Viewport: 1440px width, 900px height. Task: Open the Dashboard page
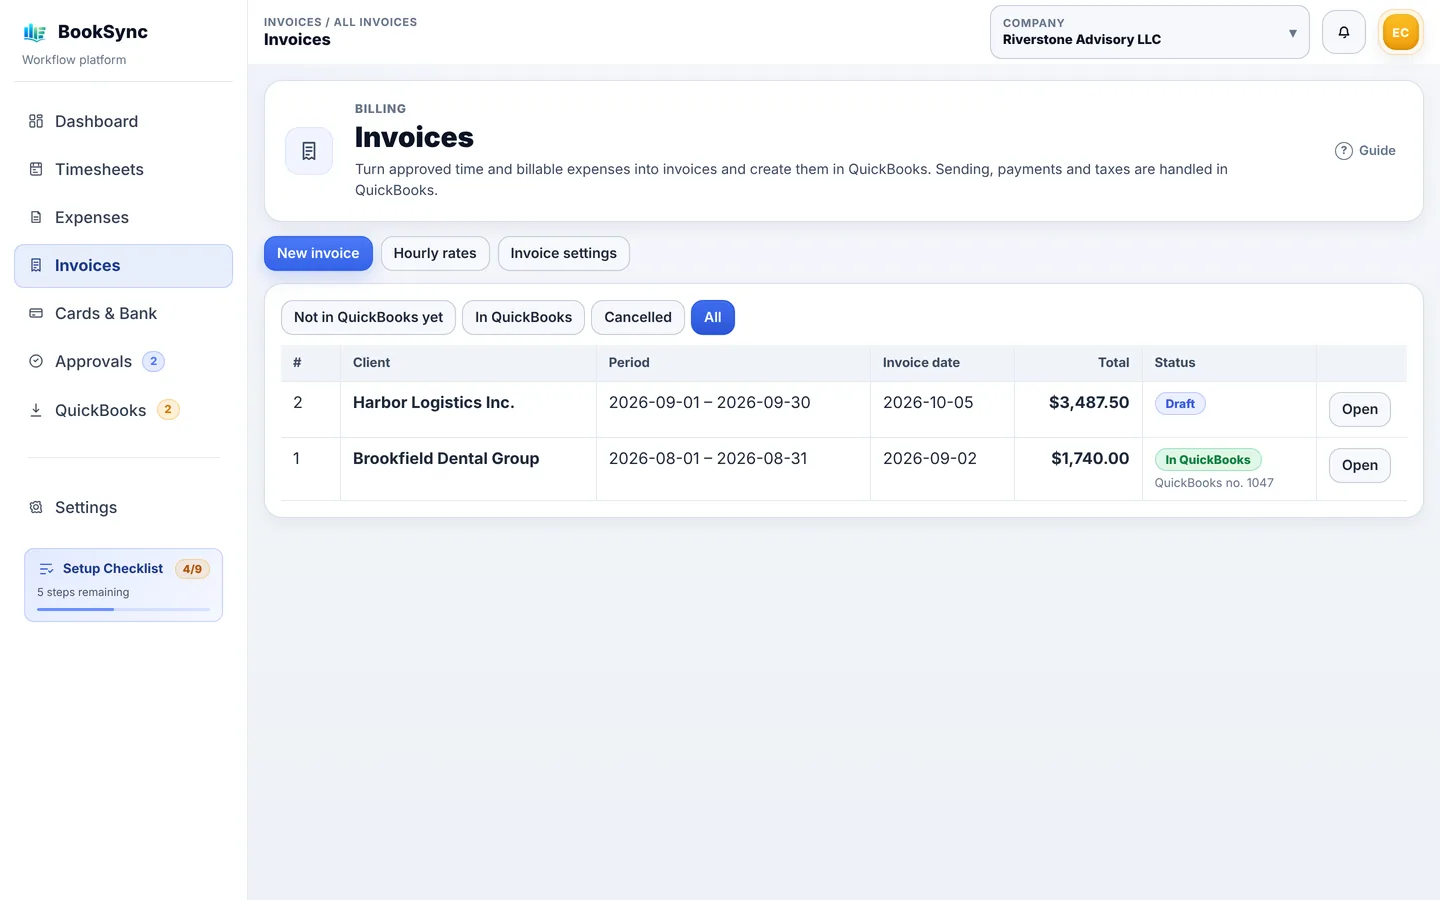pyautogui.click(x=123, y=121)
